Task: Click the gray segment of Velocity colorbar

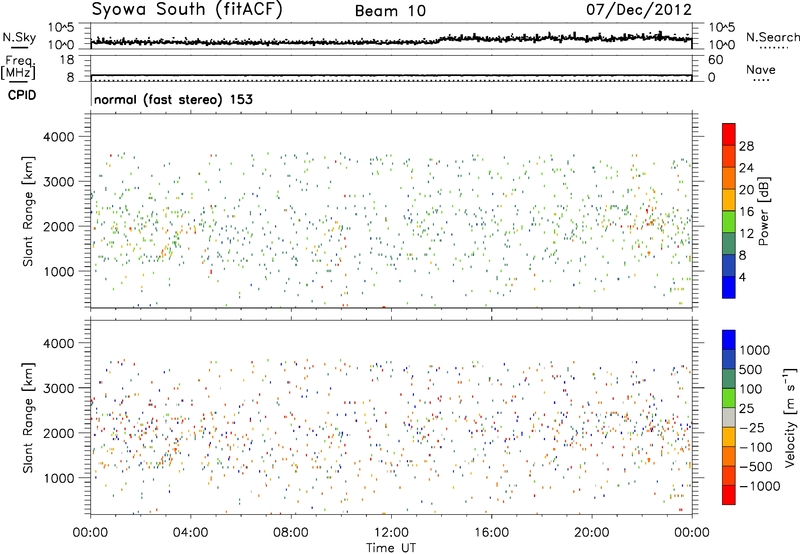Action: tap(729, 418)
